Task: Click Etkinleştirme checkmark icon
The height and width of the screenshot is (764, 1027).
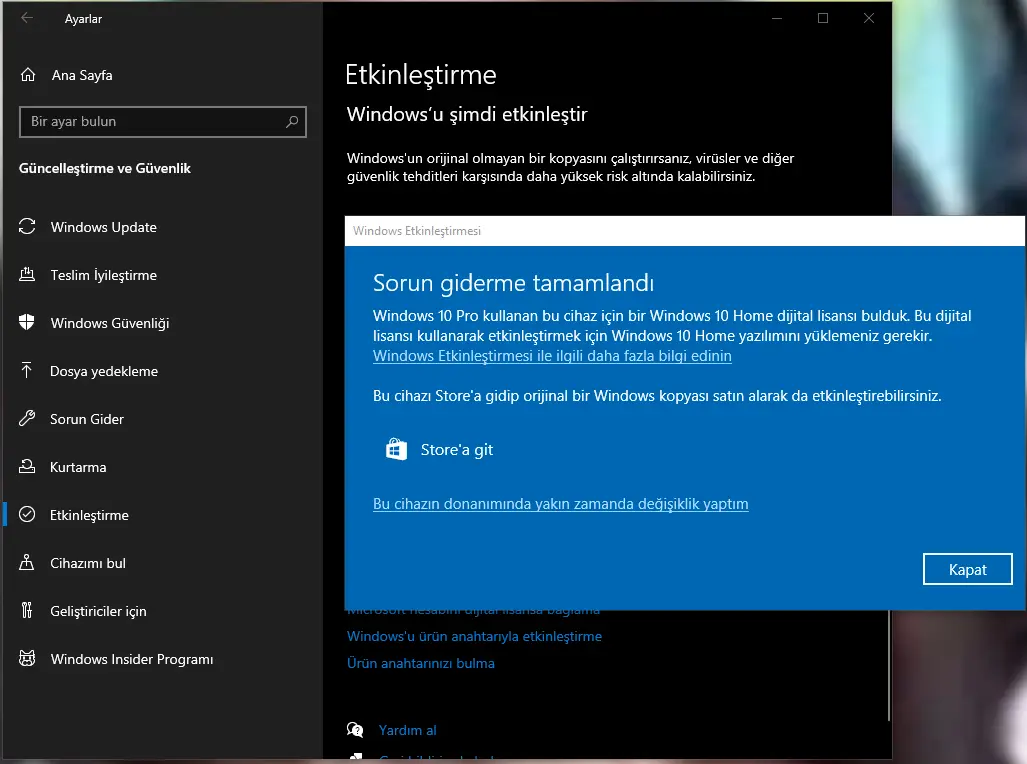Action: pos(27,514)
